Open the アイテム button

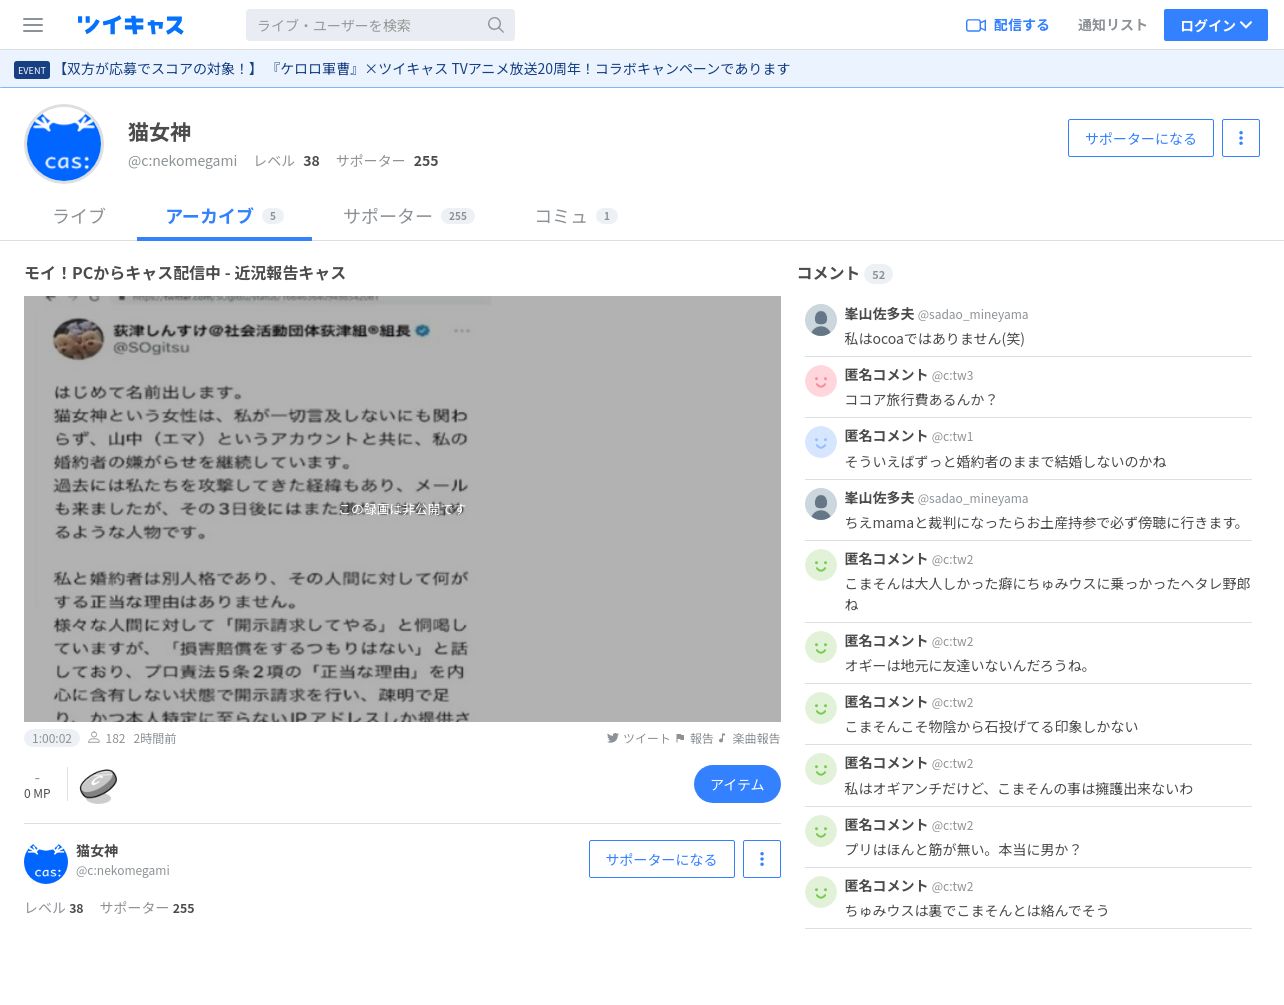[x=737, y=784]
